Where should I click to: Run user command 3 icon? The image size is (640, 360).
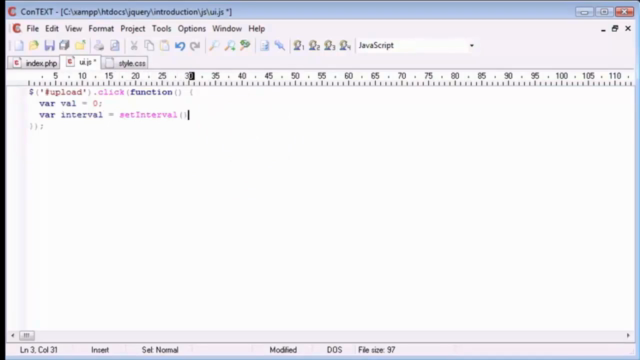coord(330,45)
